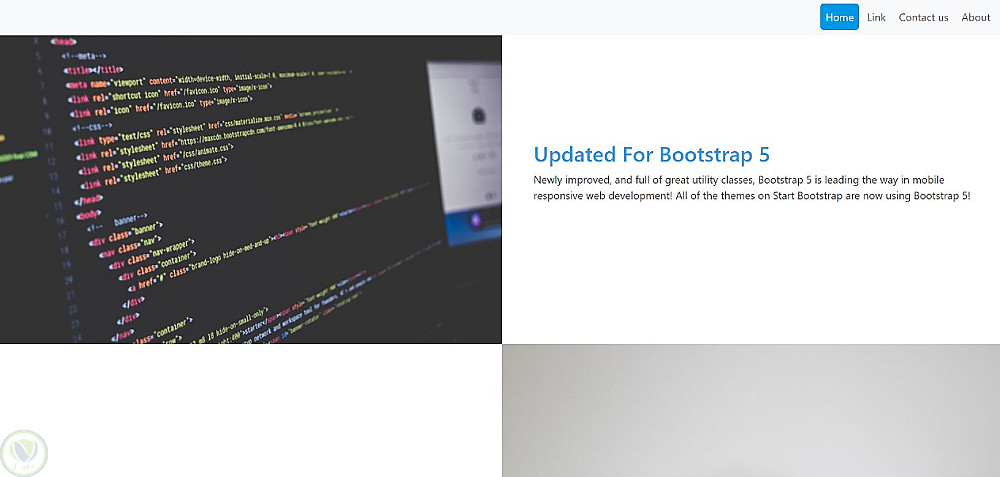The height and width of the screenshot is (477, 1000).
Task: Click the gray image below the text
Action: [x=751, y=411]
